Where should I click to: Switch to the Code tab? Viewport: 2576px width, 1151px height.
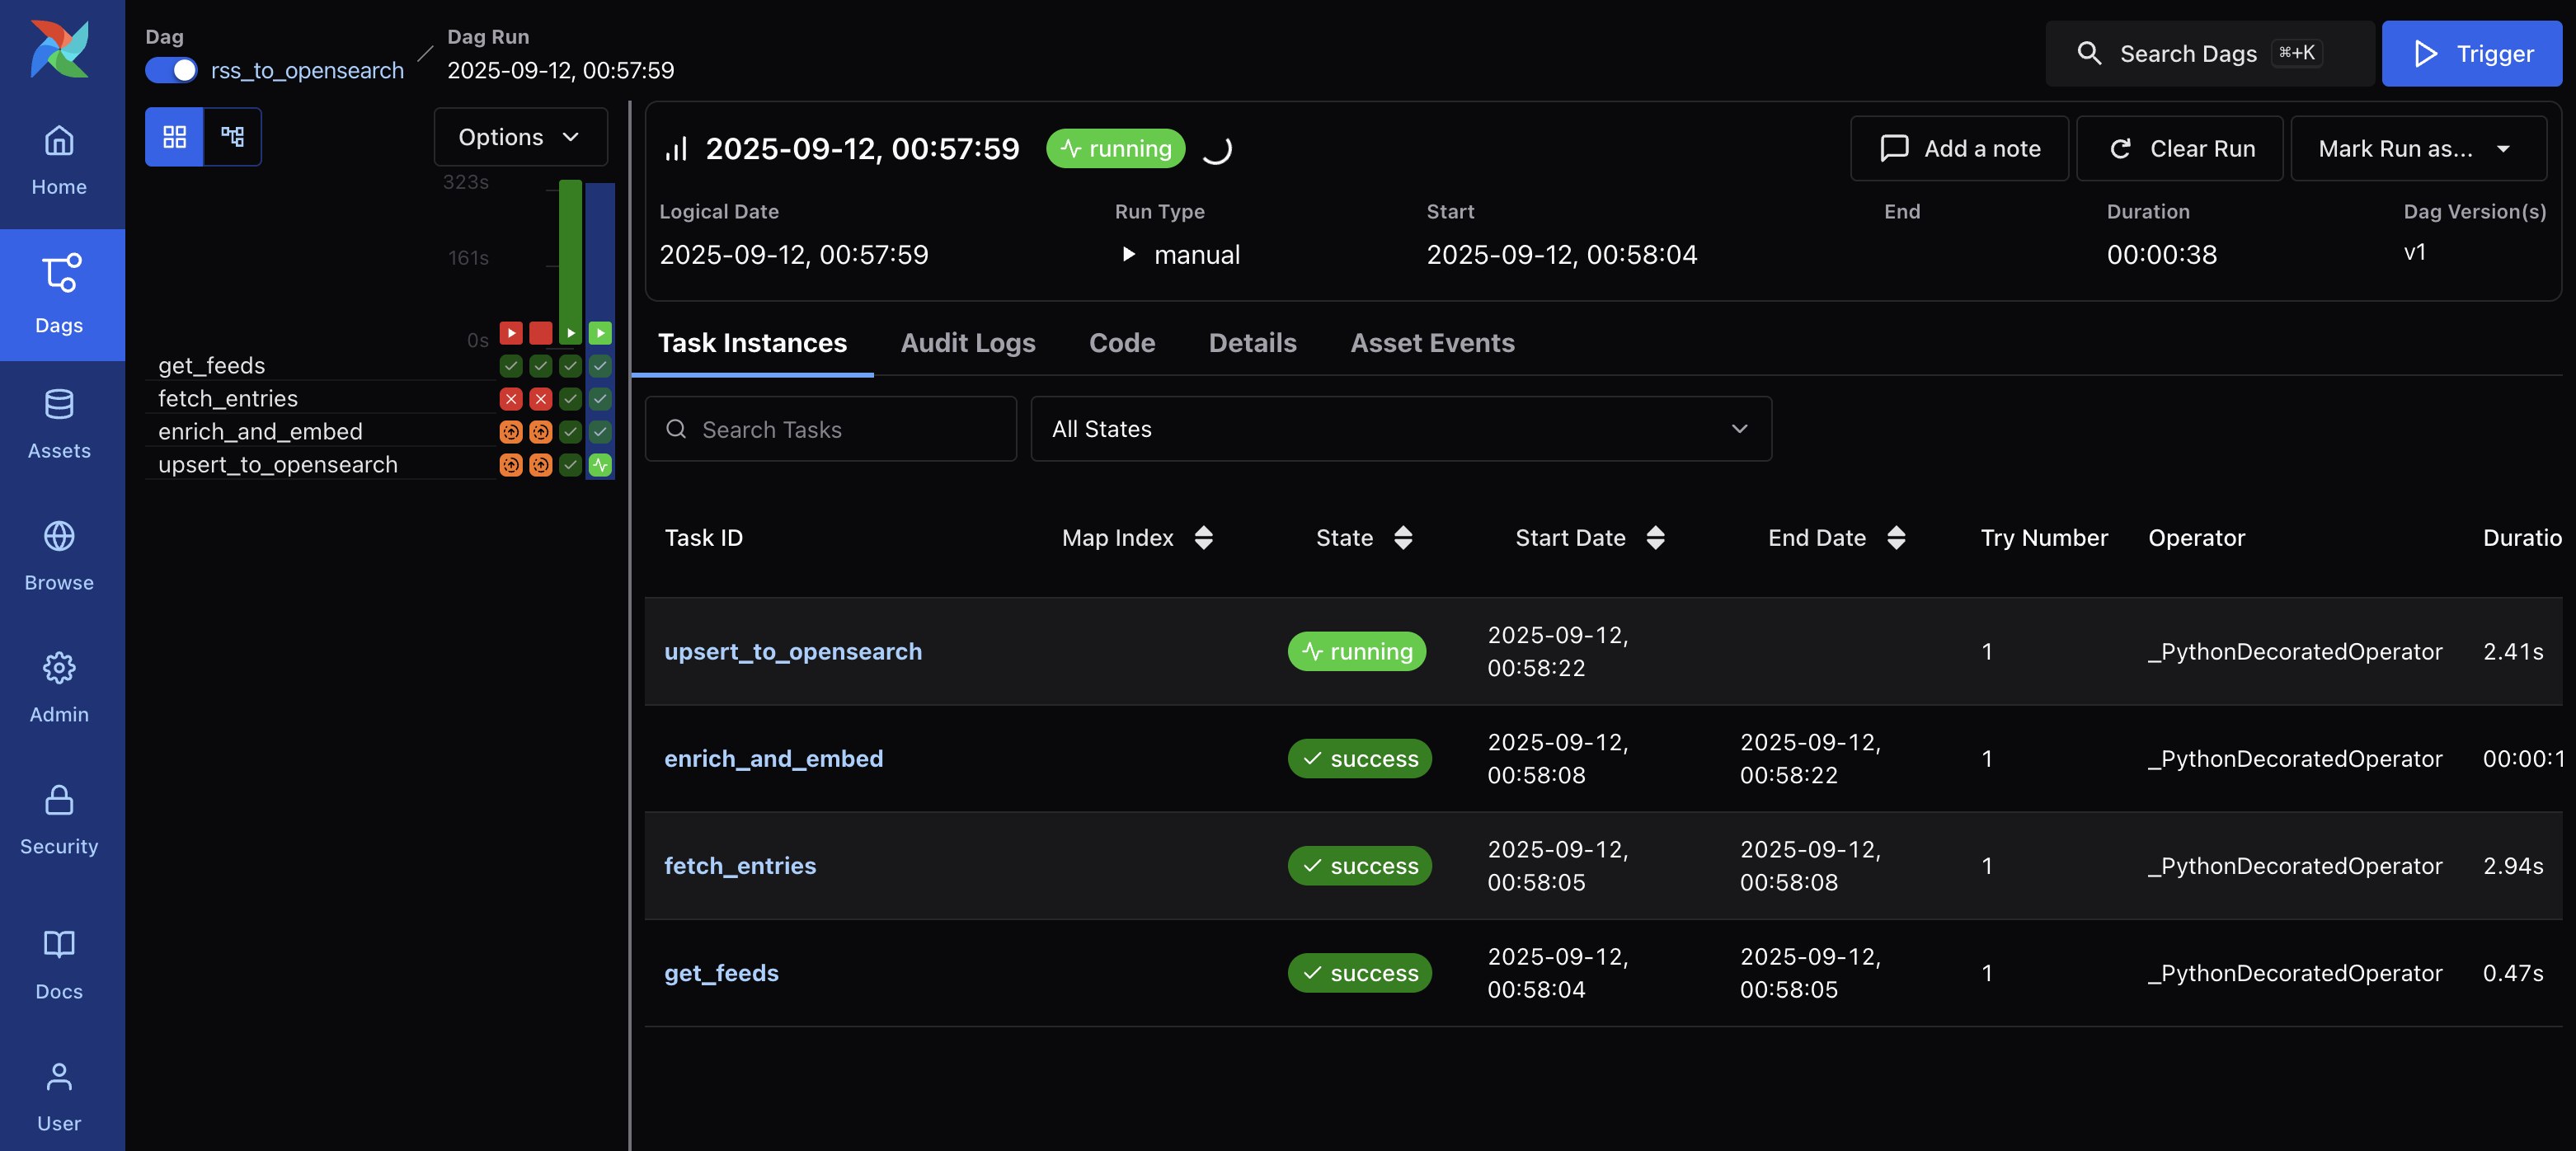tap(1121, 343)
